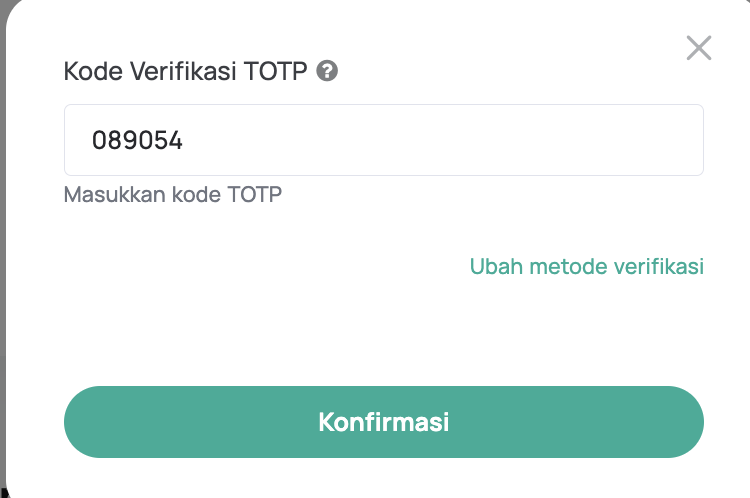Click the word TOTP in the field heading
Image resolution: width=750 pixels, height=498 pixels.
click(x=276, y=72)
